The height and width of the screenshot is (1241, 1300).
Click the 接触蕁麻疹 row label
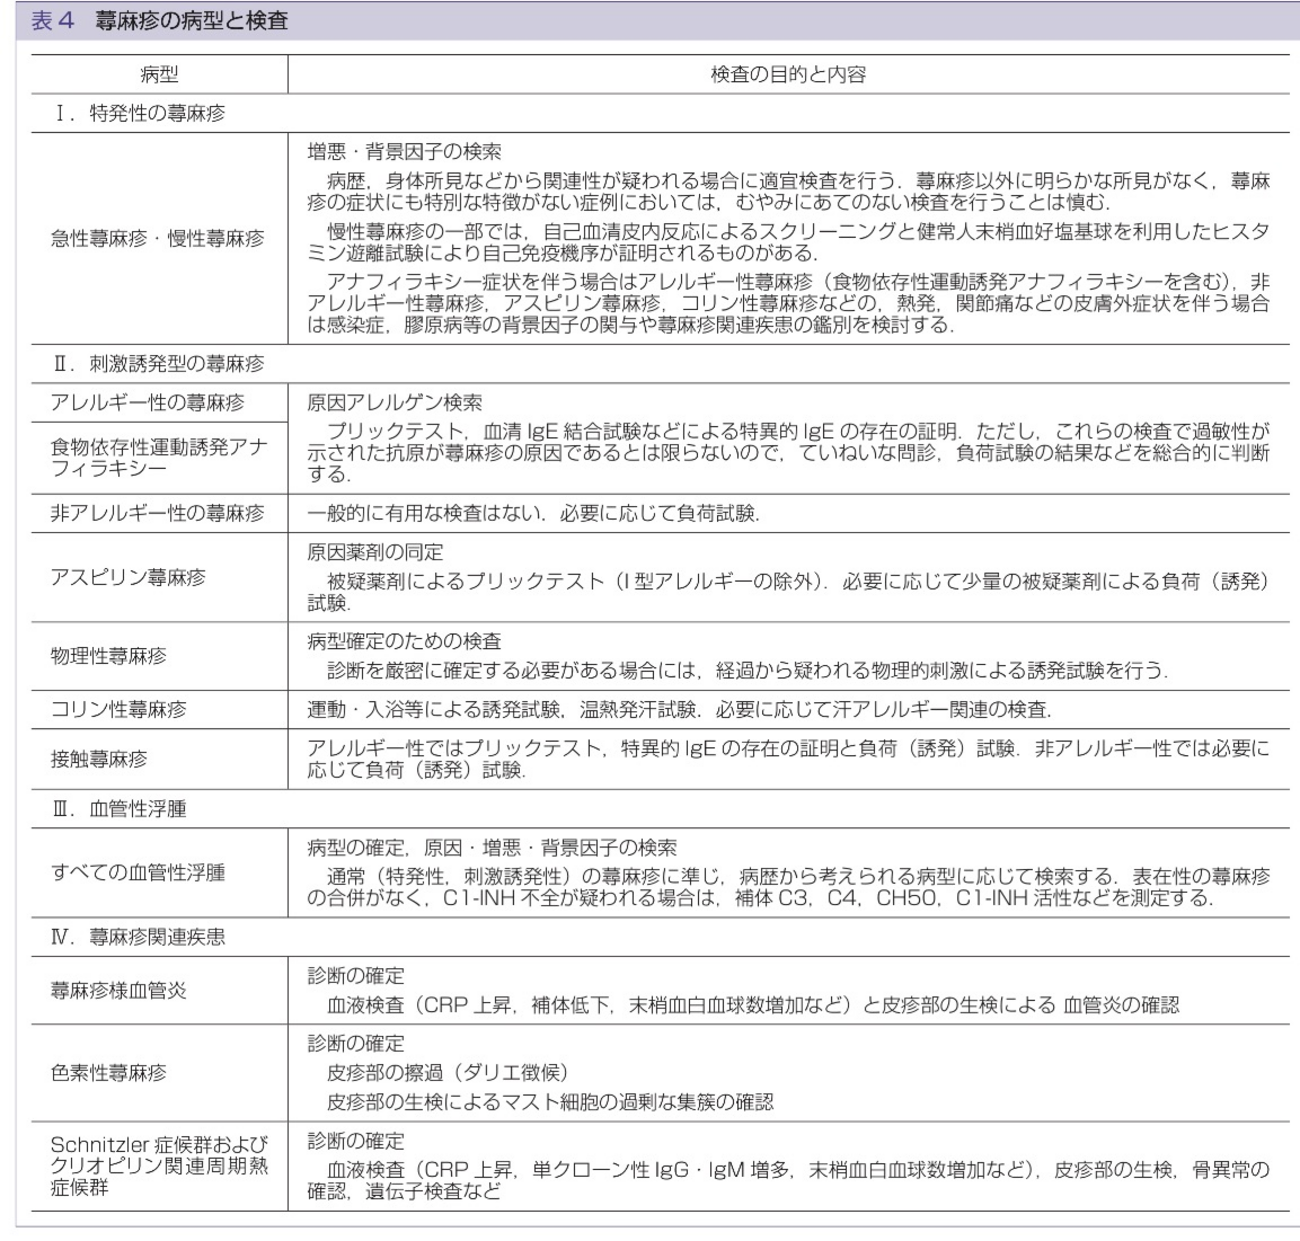tap(99, 759)
